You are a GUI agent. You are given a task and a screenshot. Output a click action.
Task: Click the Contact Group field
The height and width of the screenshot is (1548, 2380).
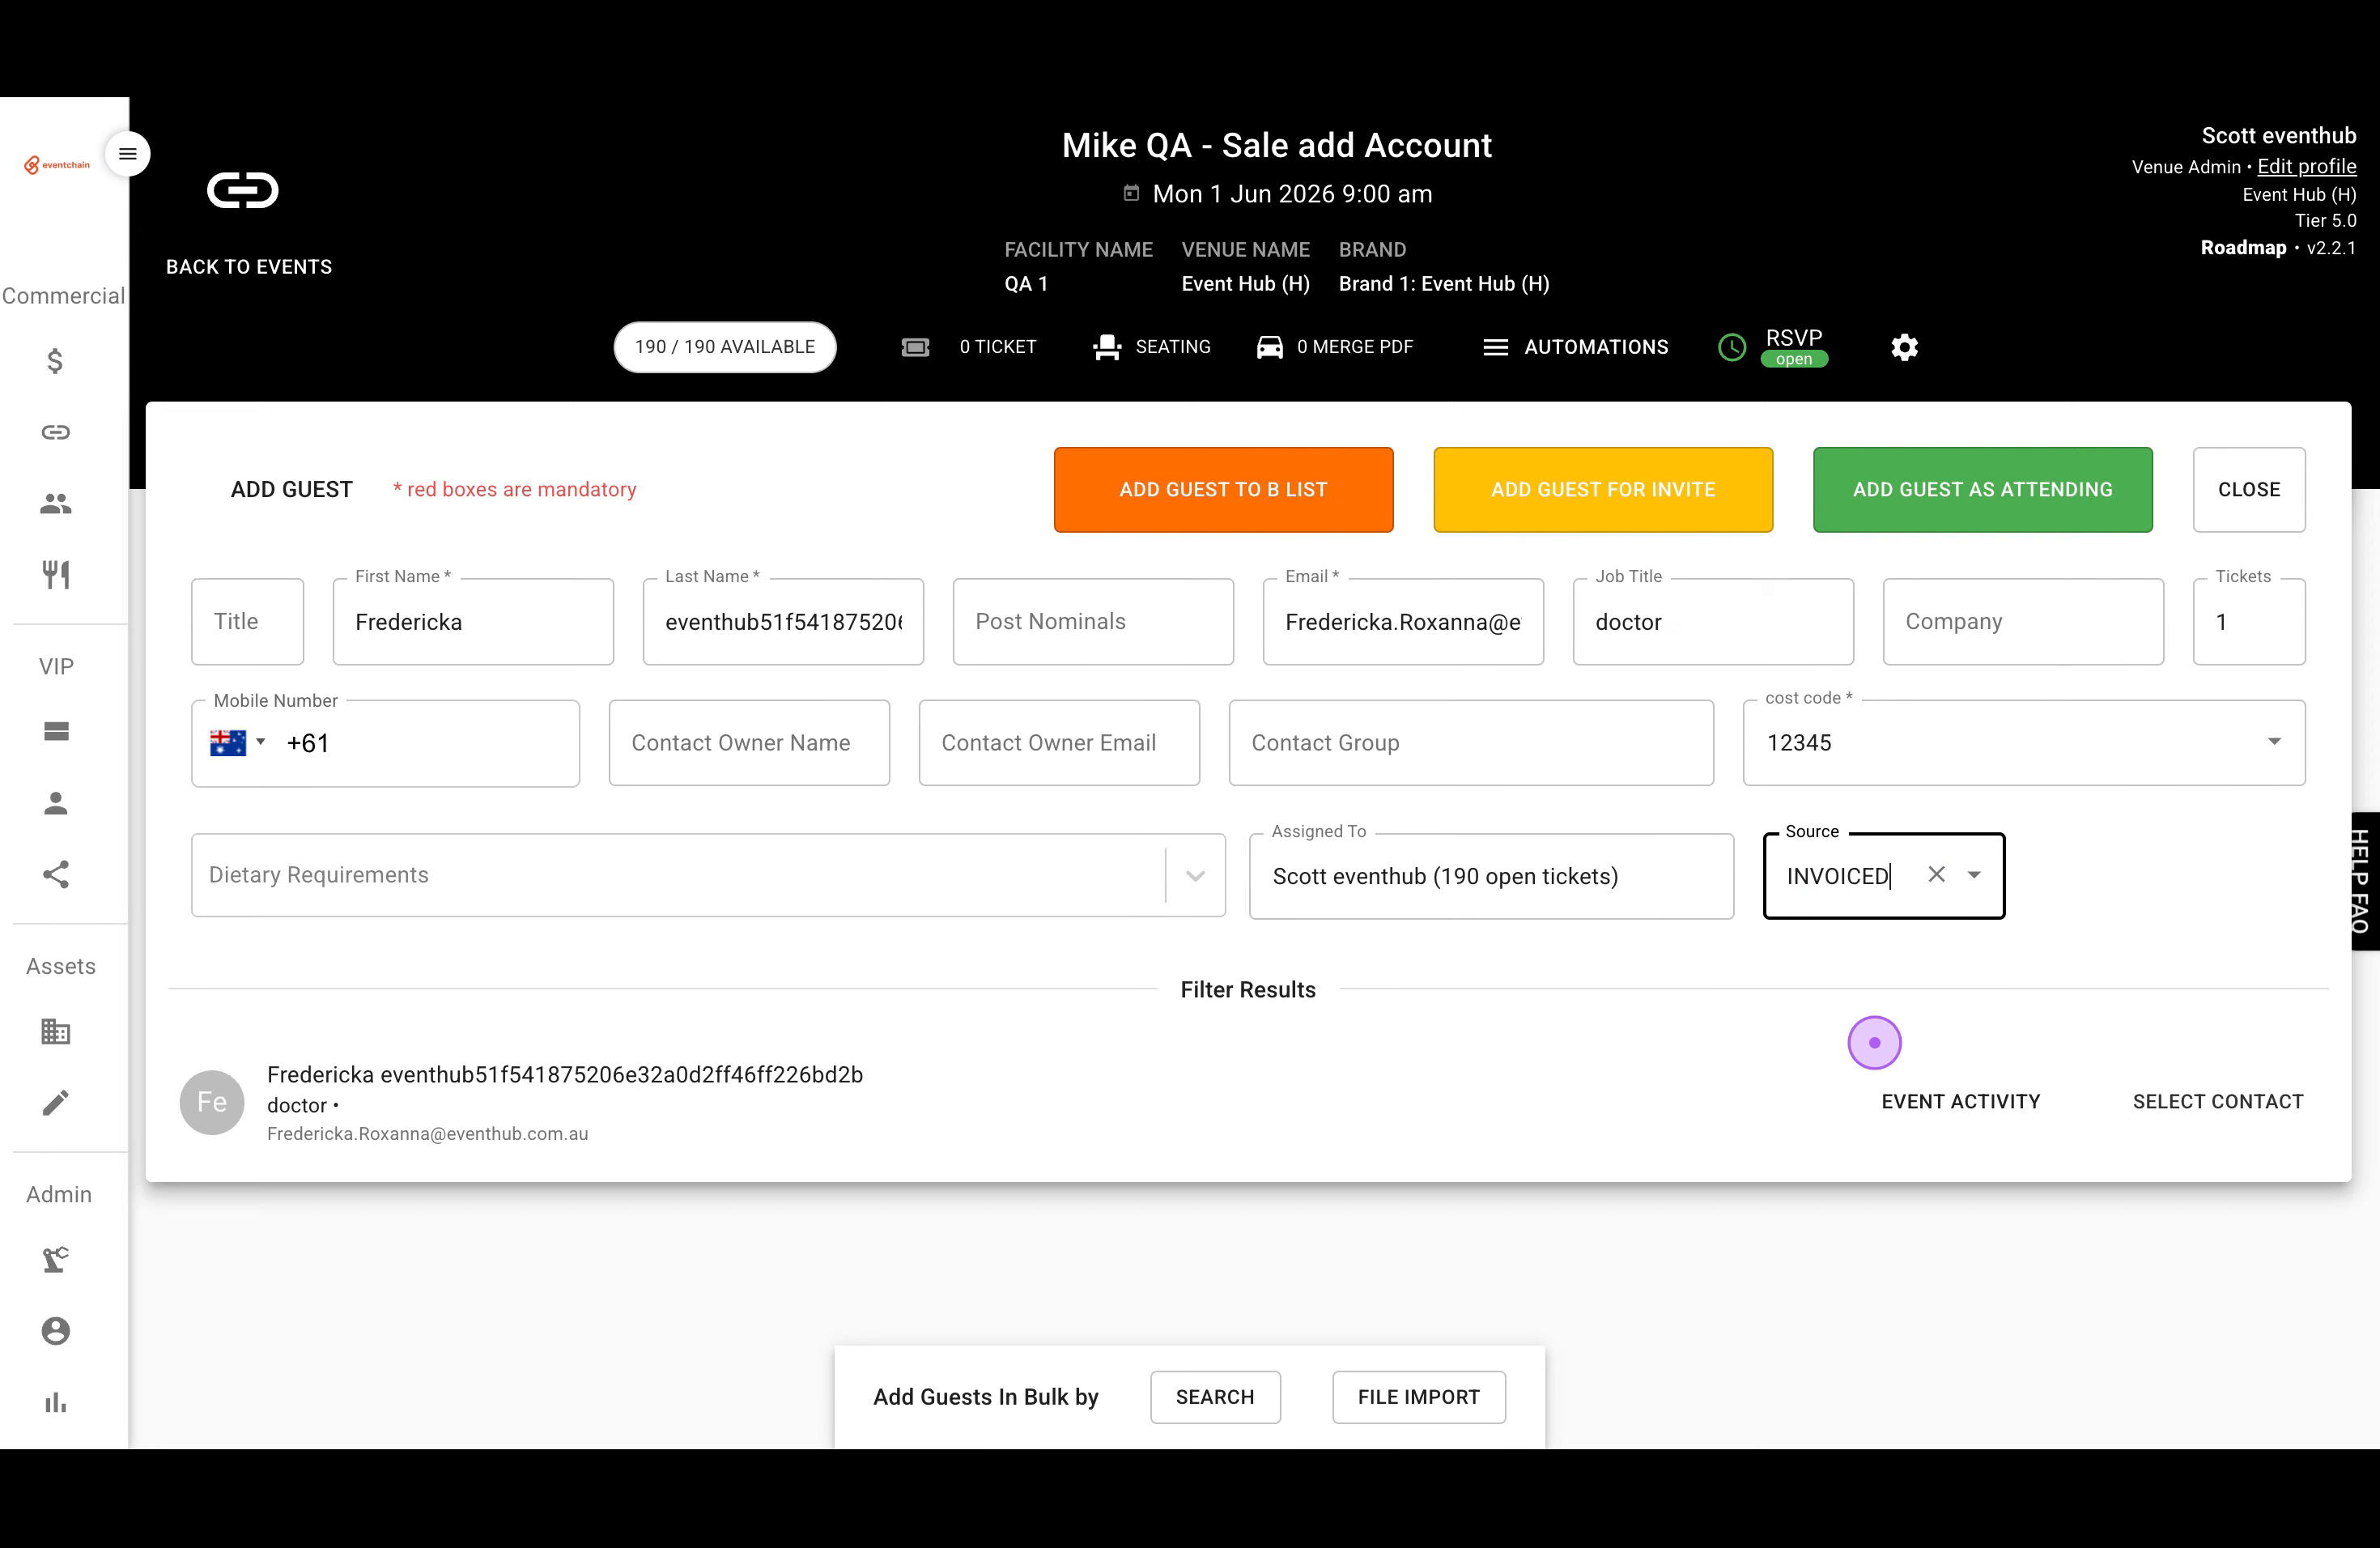[1471, 742]
